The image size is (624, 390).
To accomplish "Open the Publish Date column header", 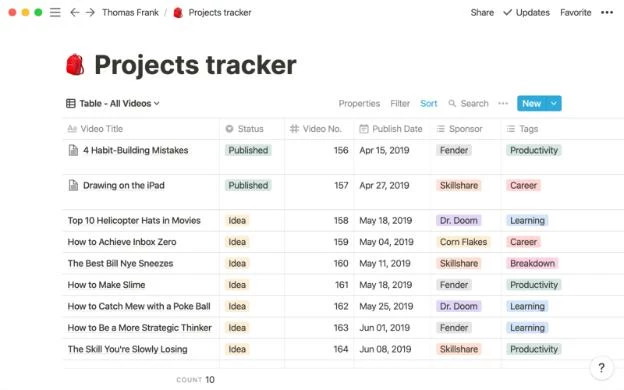I will [x=392, y=129].
